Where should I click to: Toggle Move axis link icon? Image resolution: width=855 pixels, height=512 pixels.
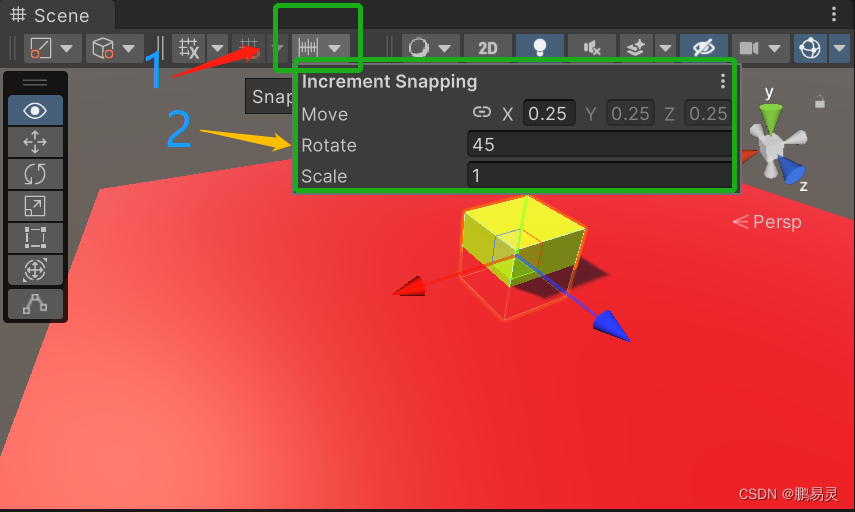pyautogui.click(x=481, y=112)
